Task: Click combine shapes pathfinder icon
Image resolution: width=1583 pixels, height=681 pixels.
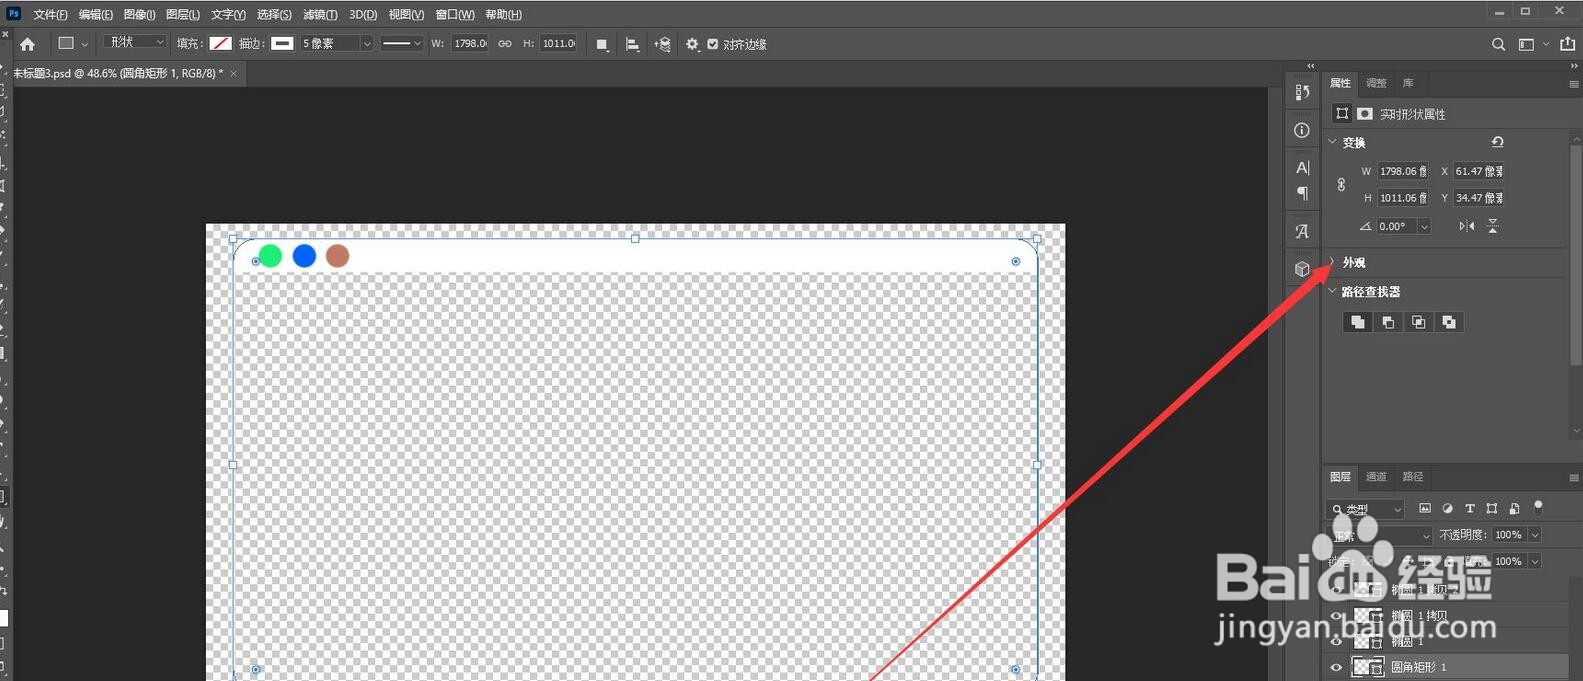Action: point(1357,322)
